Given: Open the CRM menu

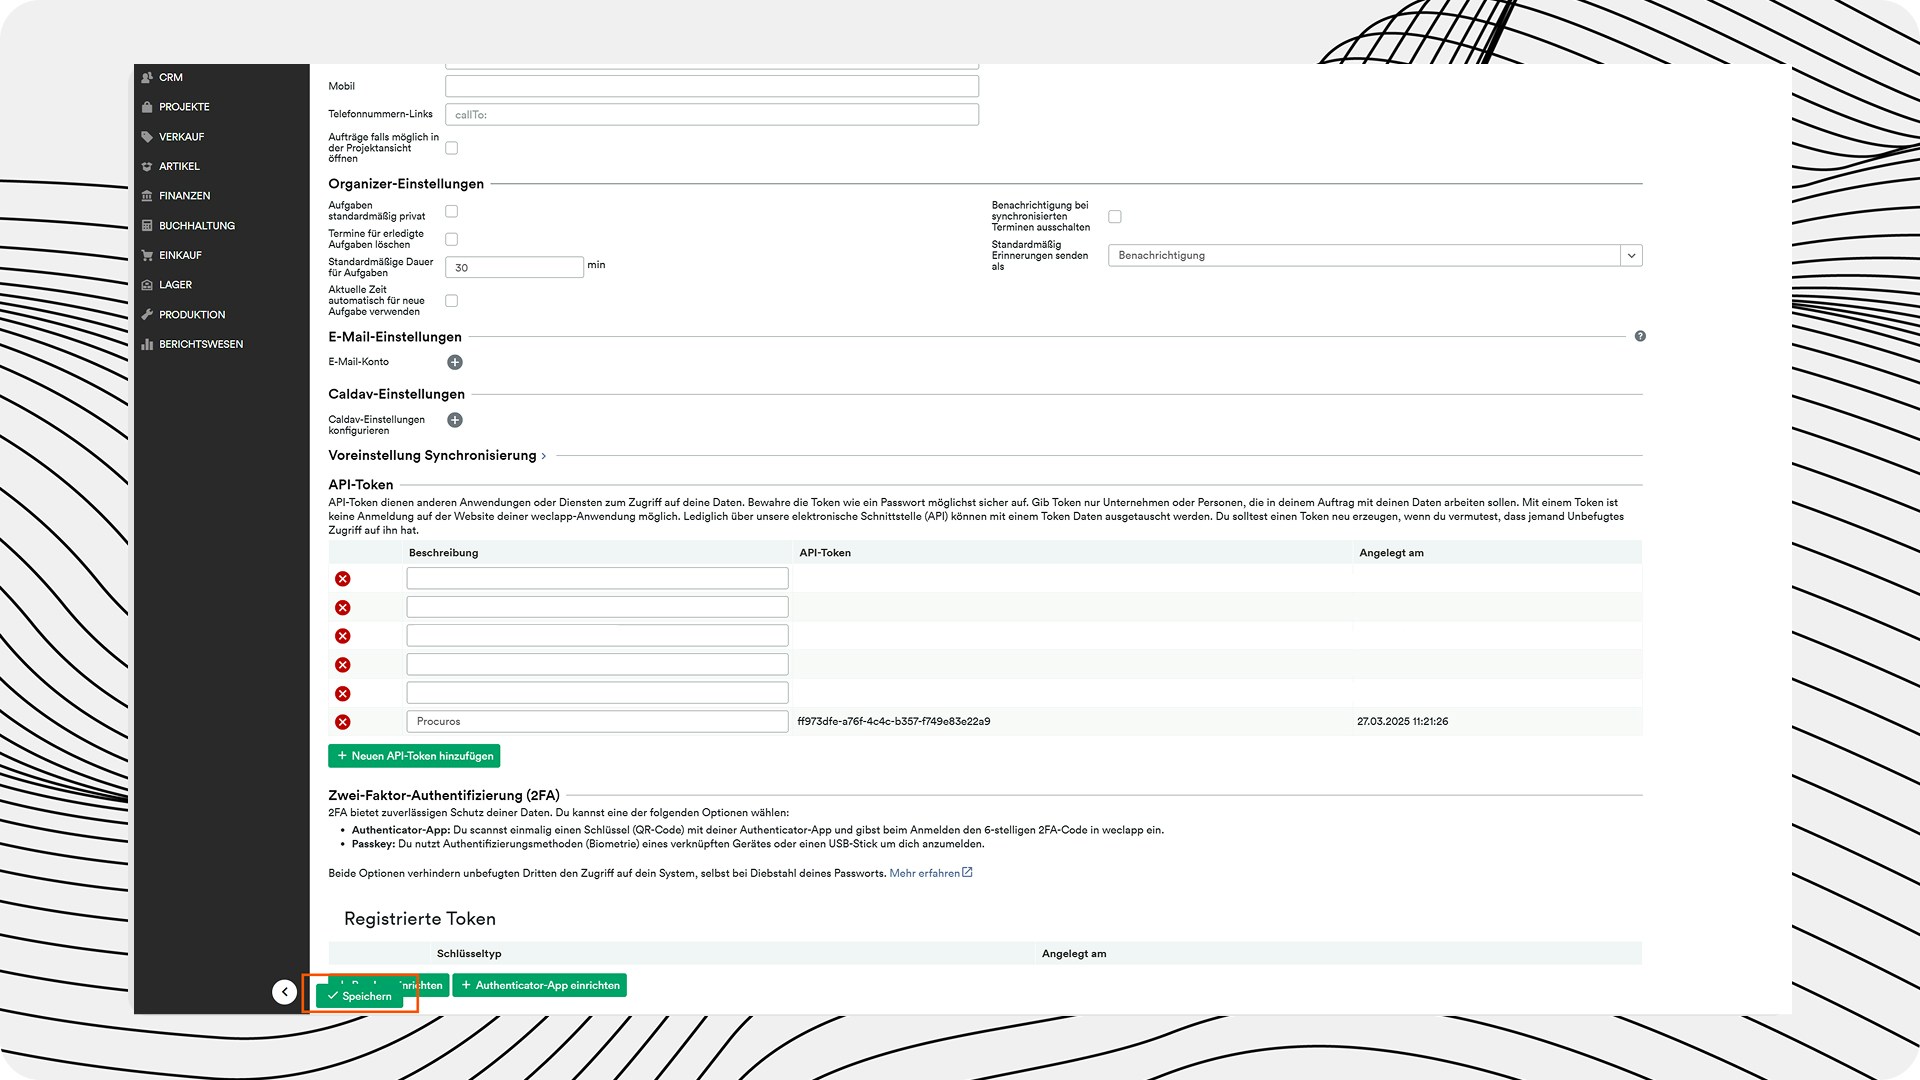Looking at the screenshot, I should pyautogui.click(x=171, y=77).
